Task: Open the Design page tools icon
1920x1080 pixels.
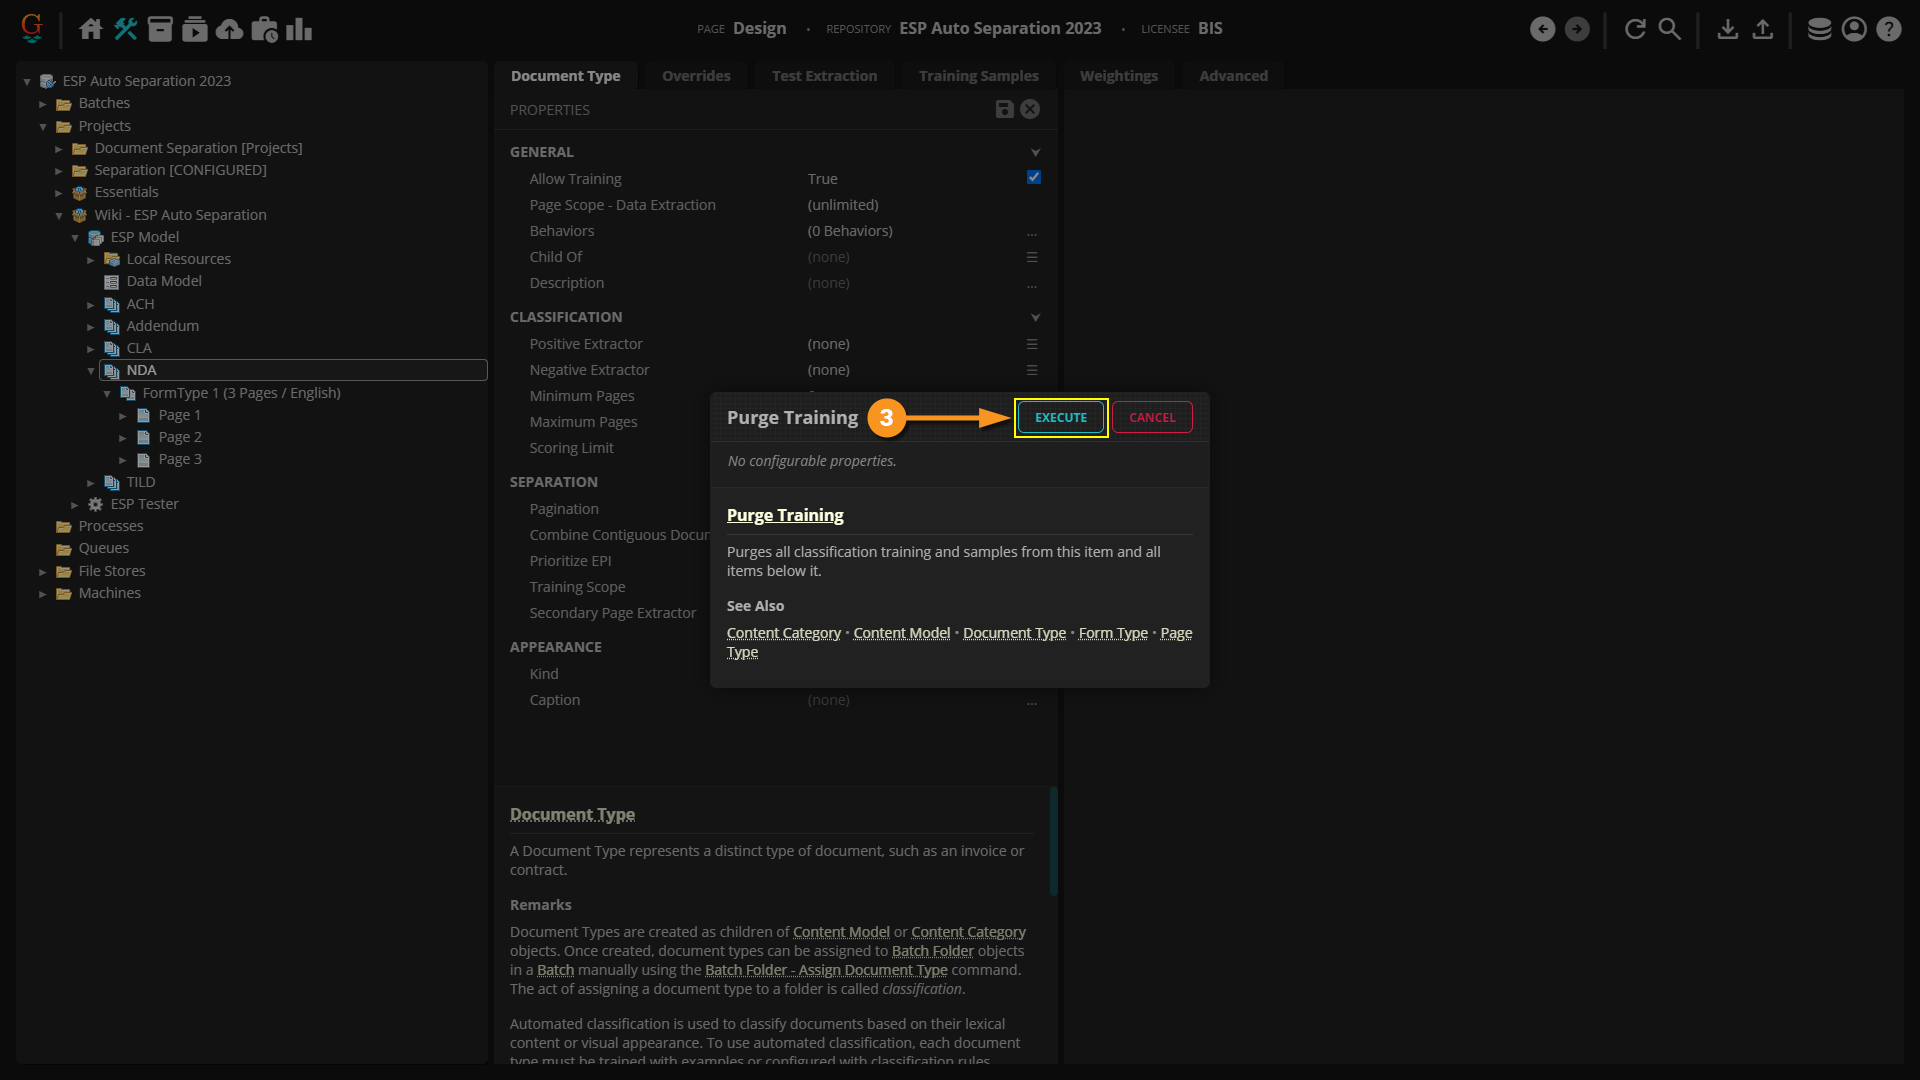Action: coord(125,29)
